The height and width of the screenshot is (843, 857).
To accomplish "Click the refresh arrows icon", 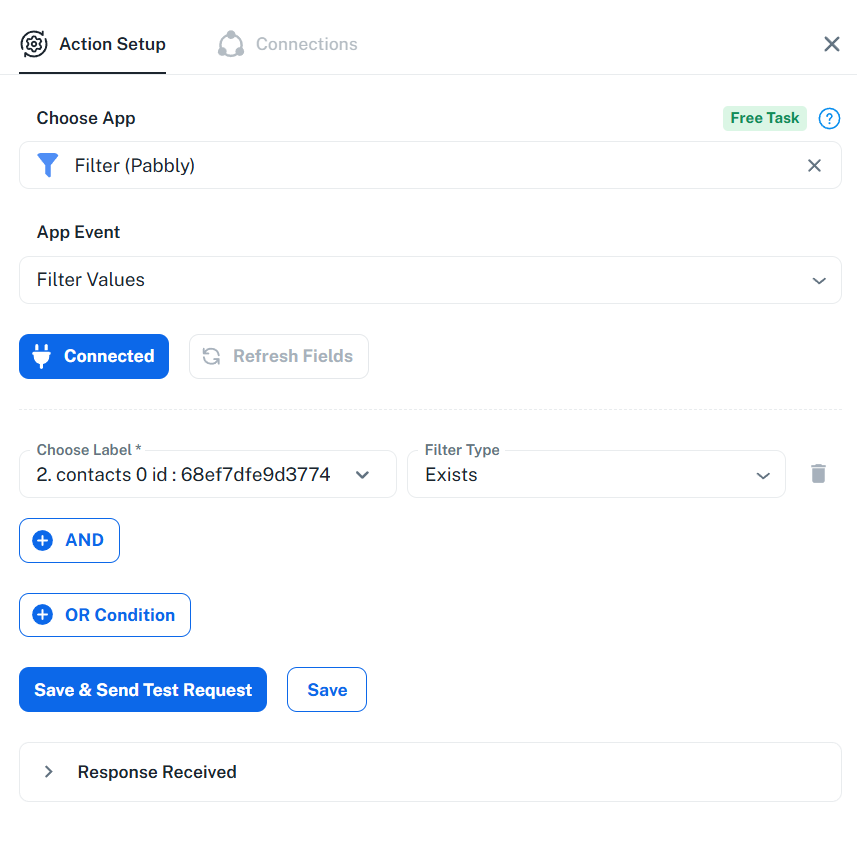I will pos(211,356).
